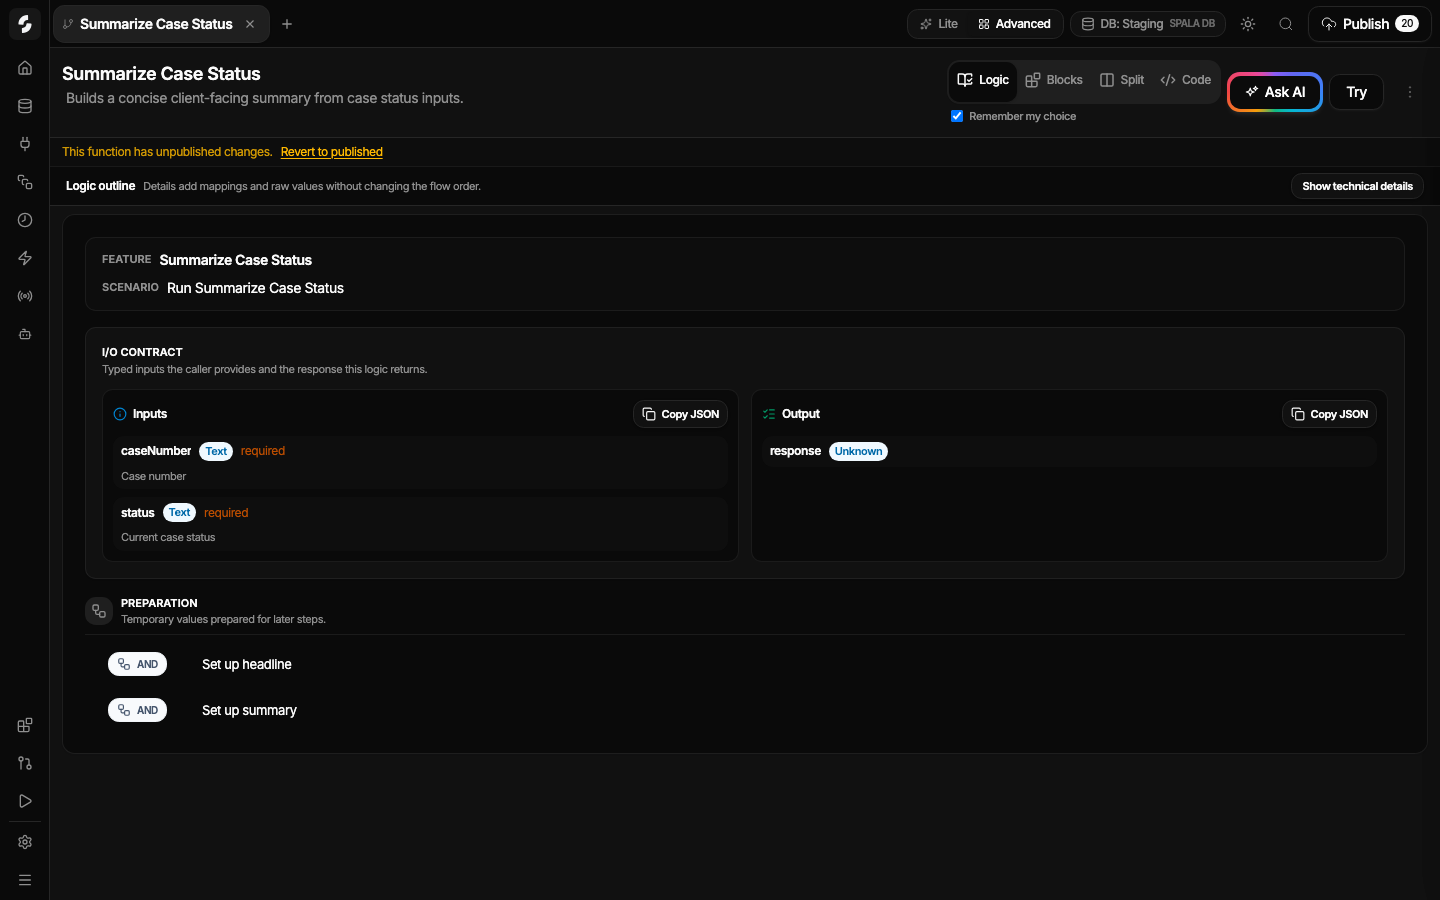Switch to the Code view tab
1440x900 pixels.
point(1186,80)
